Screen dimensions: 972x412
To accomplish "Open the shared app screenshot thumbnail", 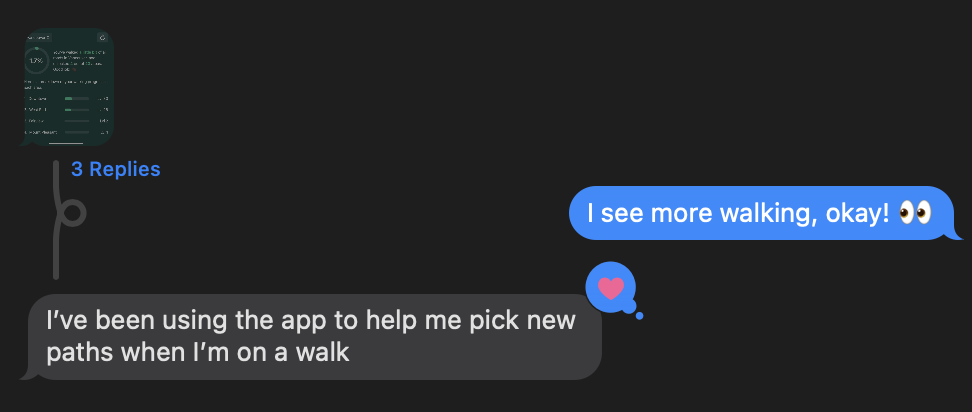I will 68,87.
